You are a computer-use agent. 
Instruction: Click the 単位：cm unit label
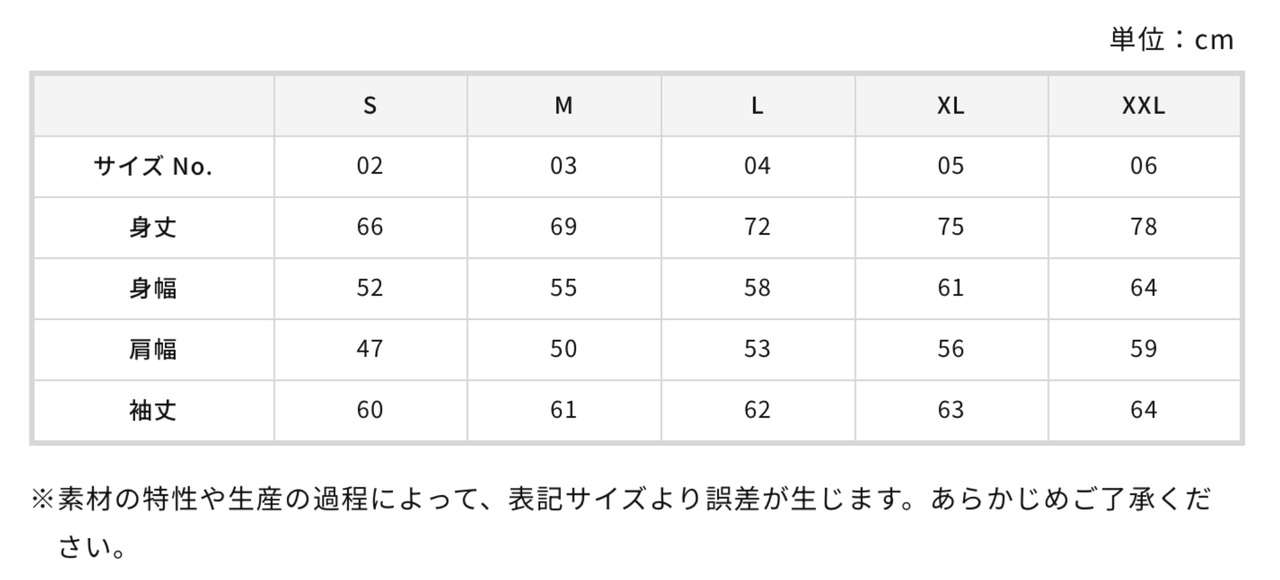point(1172,40)
